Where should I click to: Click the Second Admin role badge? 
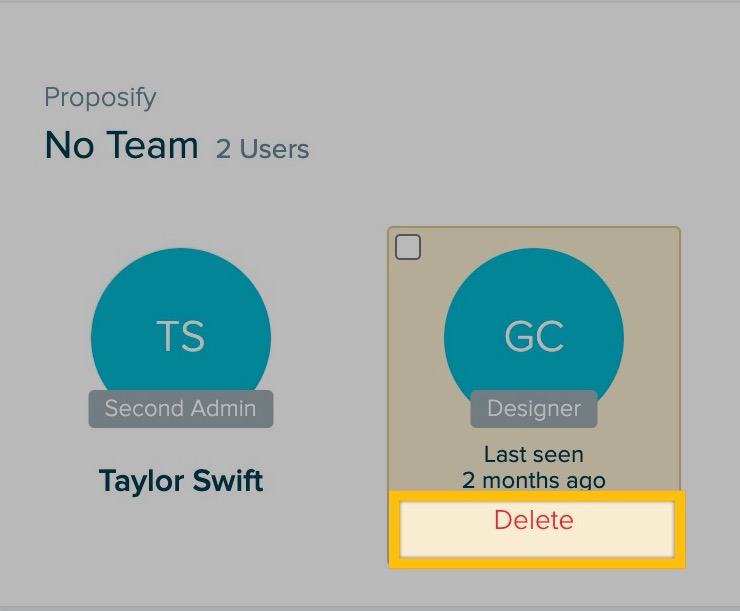(181, 409)
